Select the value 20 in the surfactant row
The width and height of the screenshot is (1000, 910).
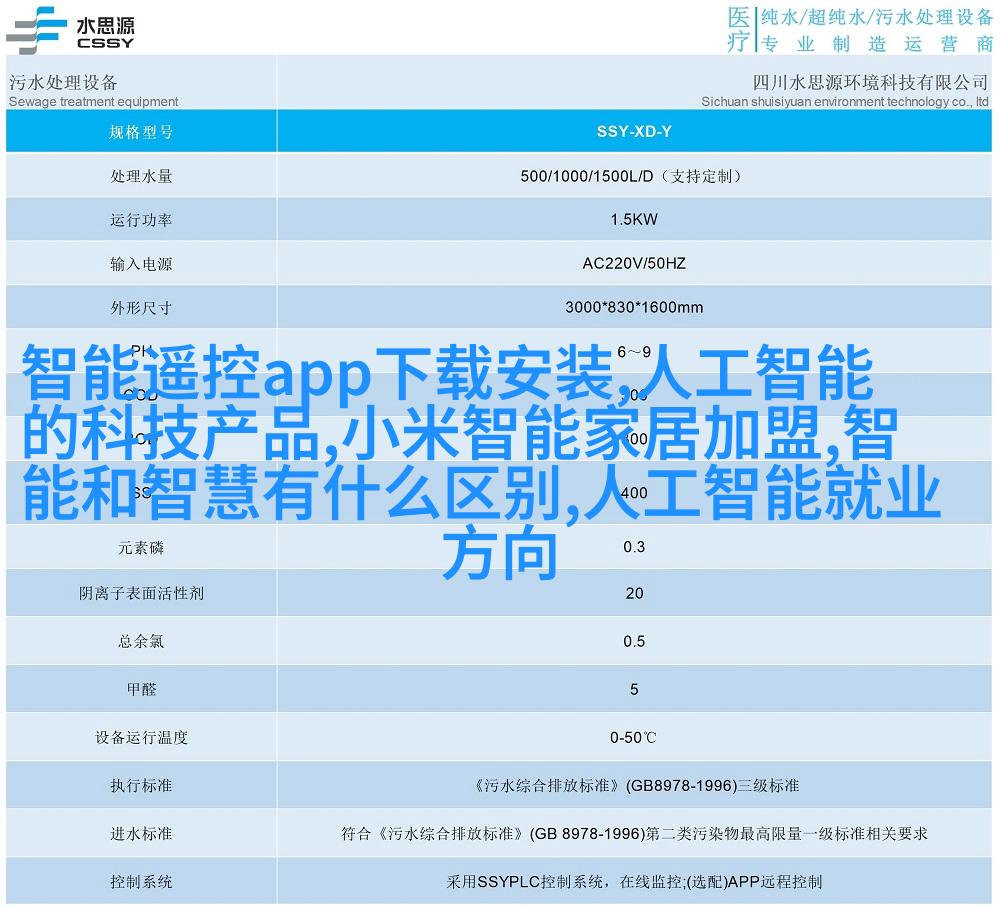(634, 594)
